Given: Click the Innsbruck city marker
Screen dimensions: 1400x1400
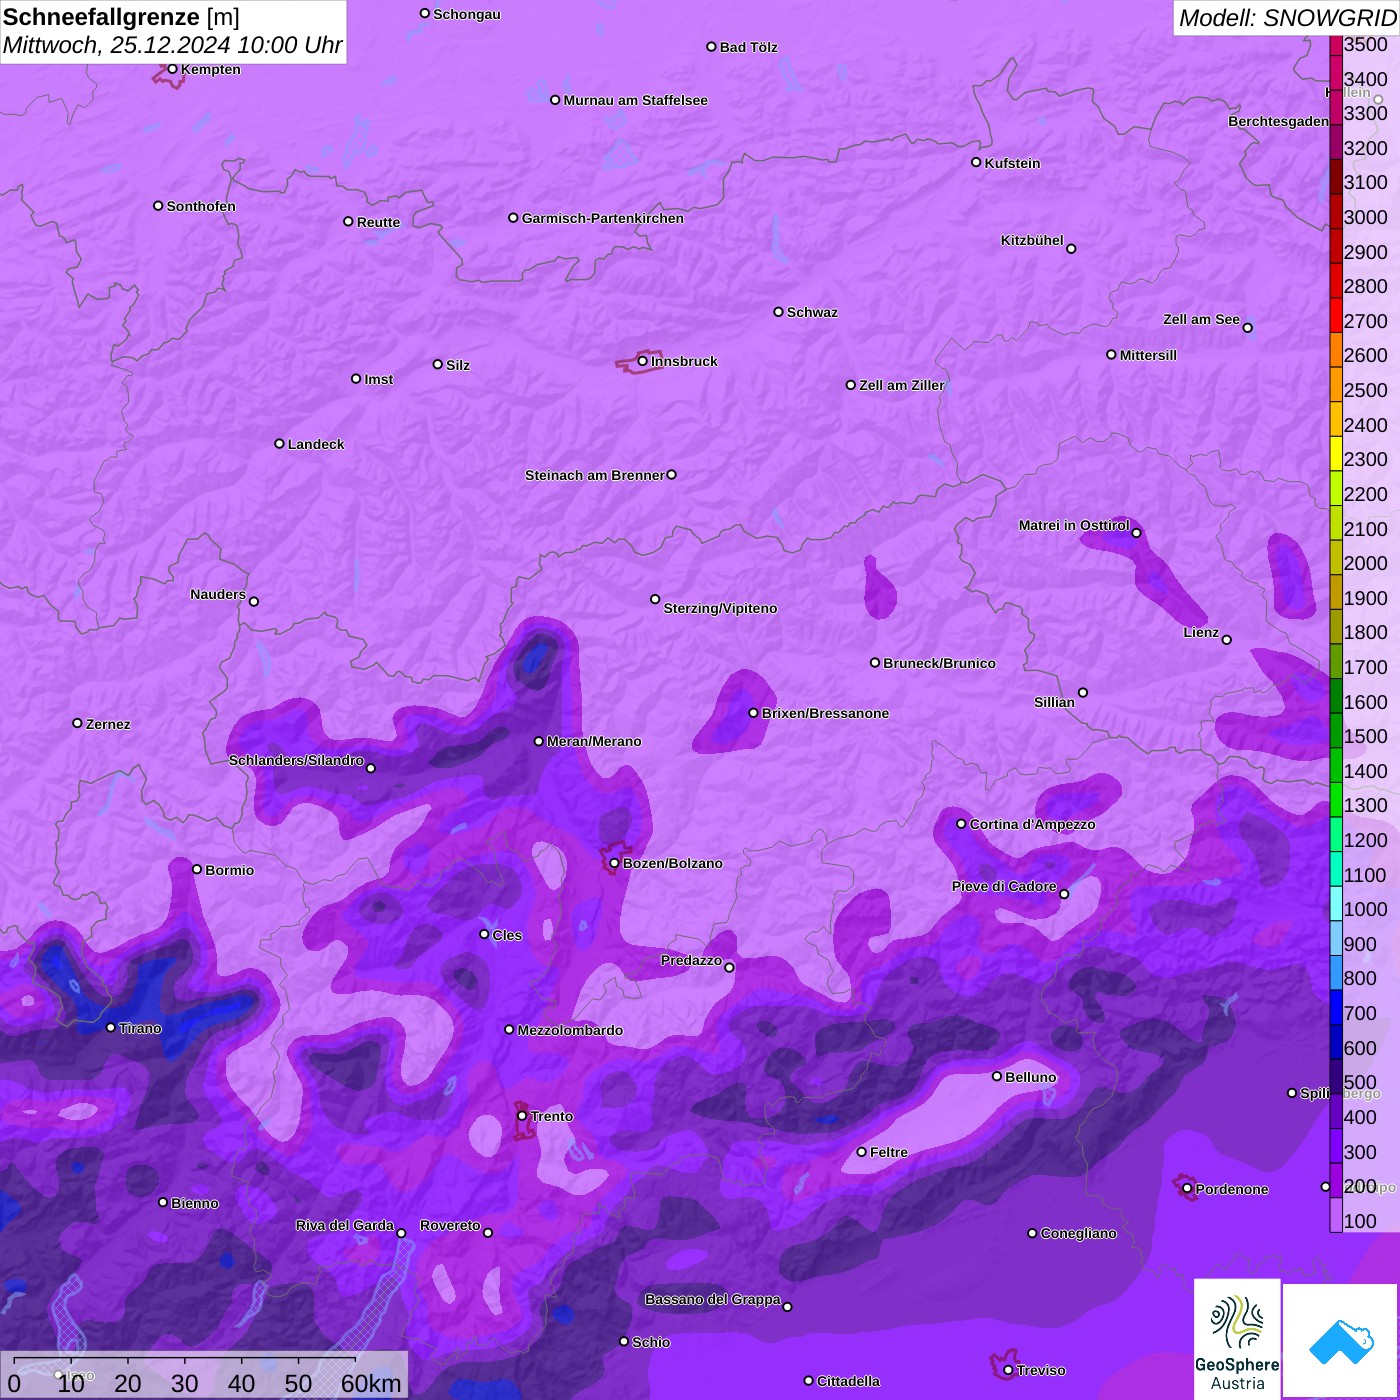Looking at the screenshot, I should 642,361.
